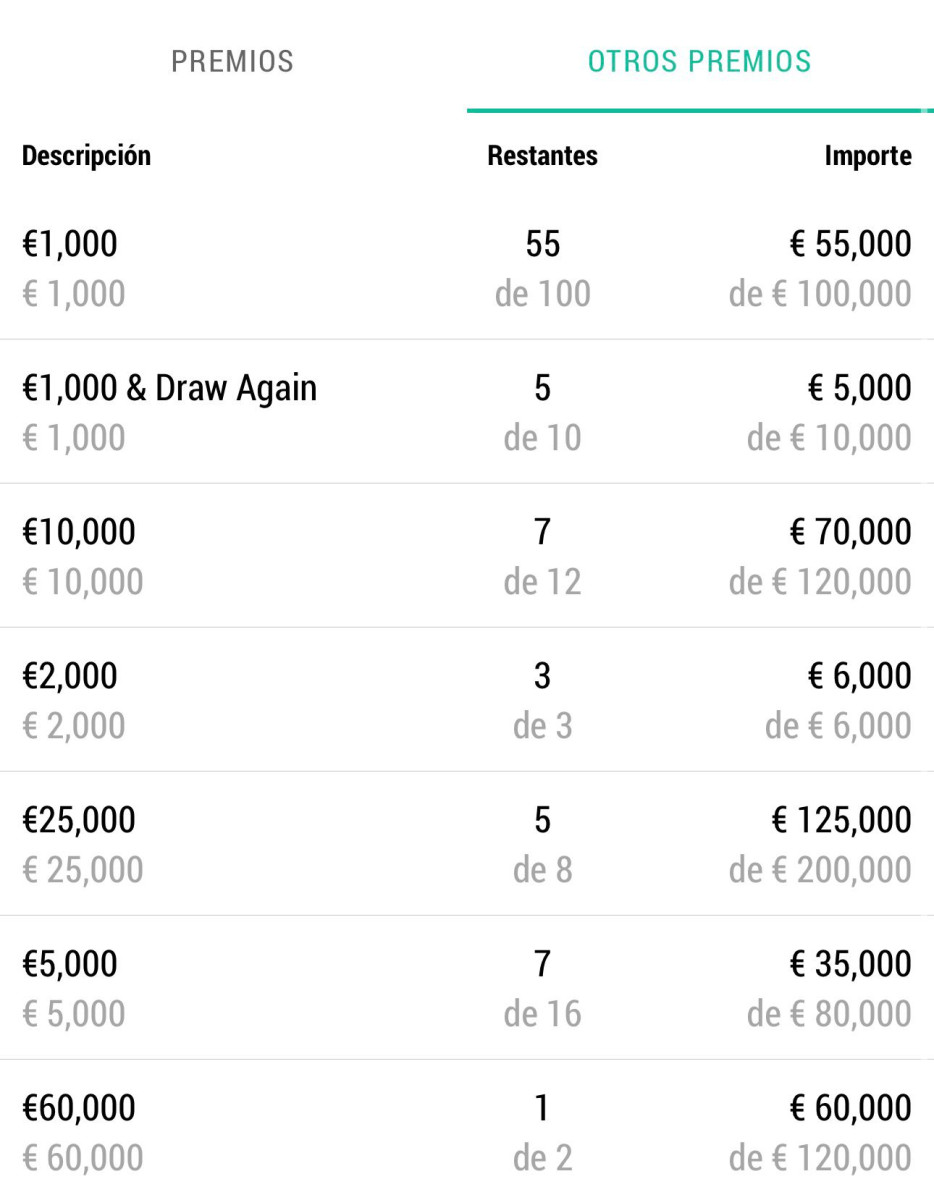Tap the €2,000 prize entry

(70, 676)
